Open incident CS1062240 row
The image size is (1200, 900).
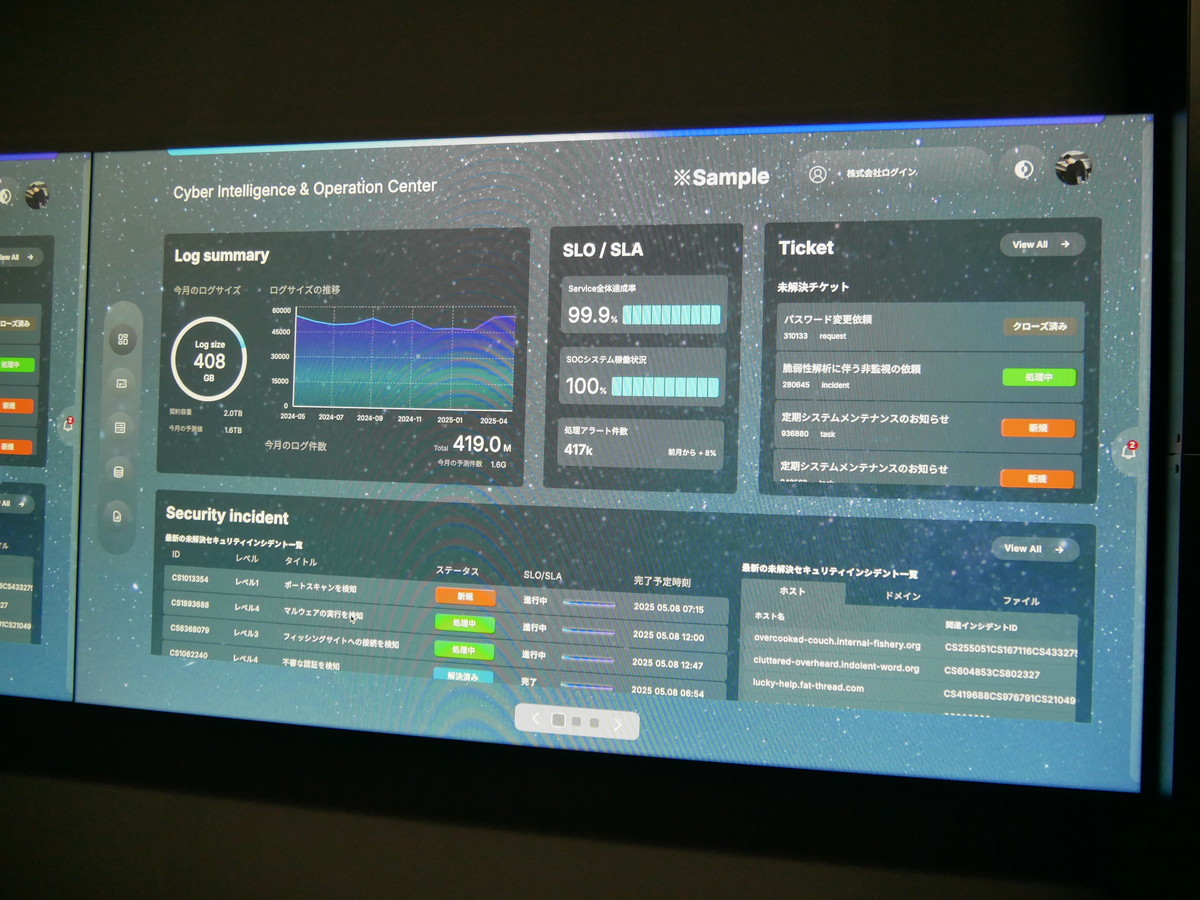(x=443, y=667)
